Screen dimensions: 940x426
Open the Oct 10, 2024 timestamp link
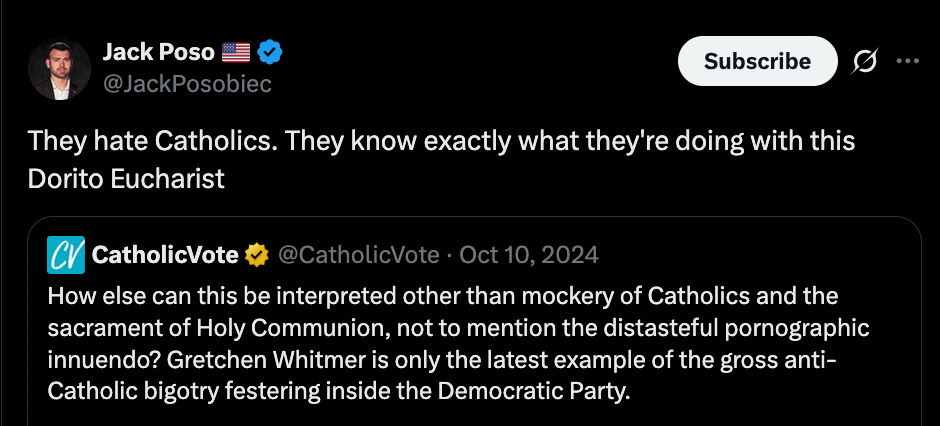coord(529,255)
